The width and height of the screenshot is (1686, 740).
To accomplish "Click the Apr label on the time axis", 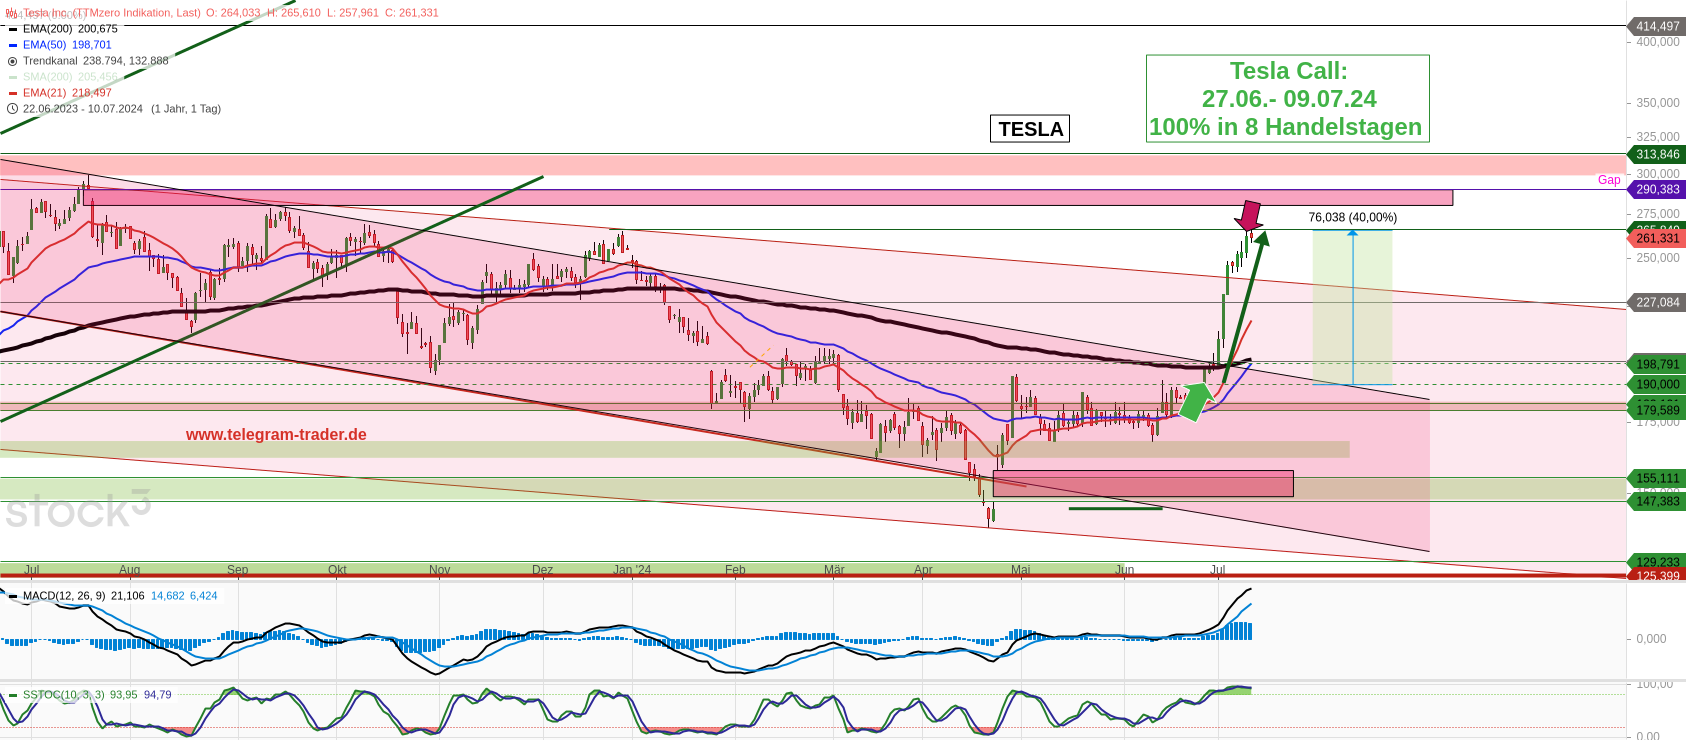I will (923, 570).
